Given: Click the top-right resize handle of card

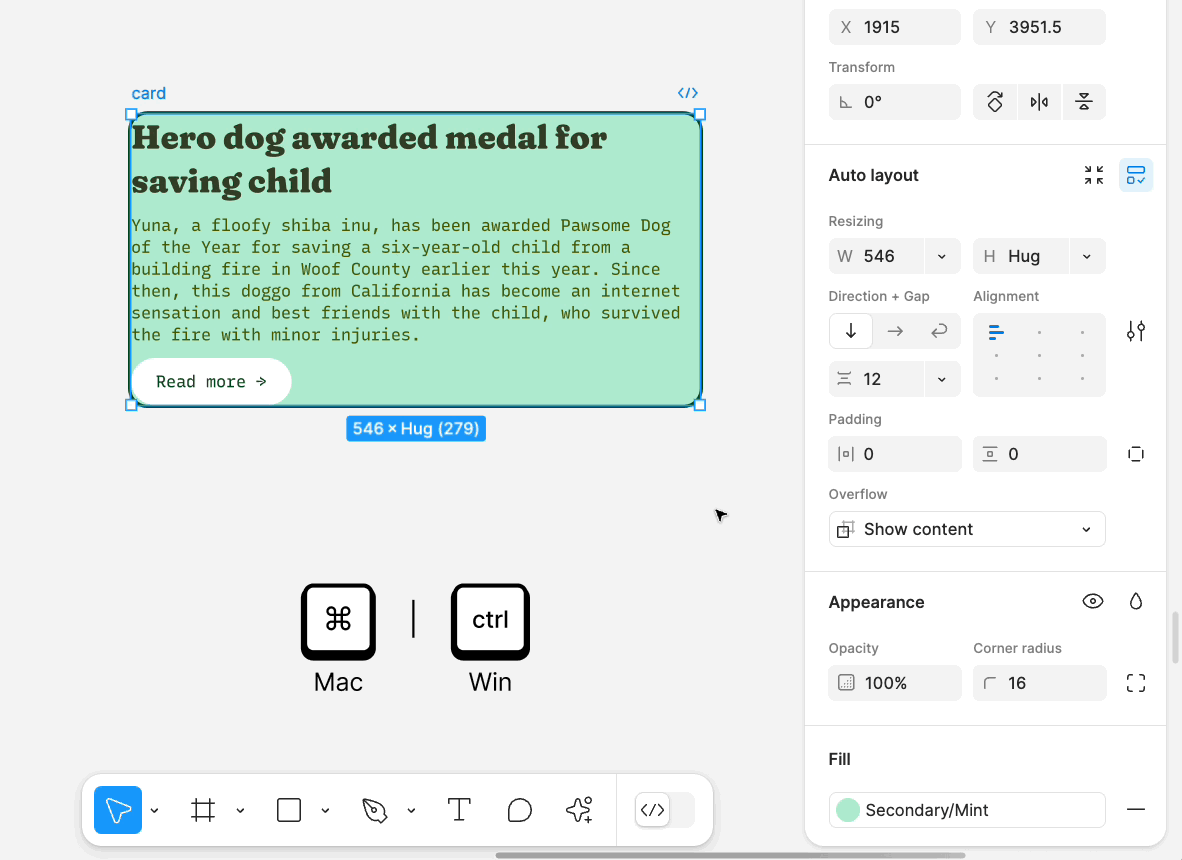Looking at the screenshot, I should (700, 115).
